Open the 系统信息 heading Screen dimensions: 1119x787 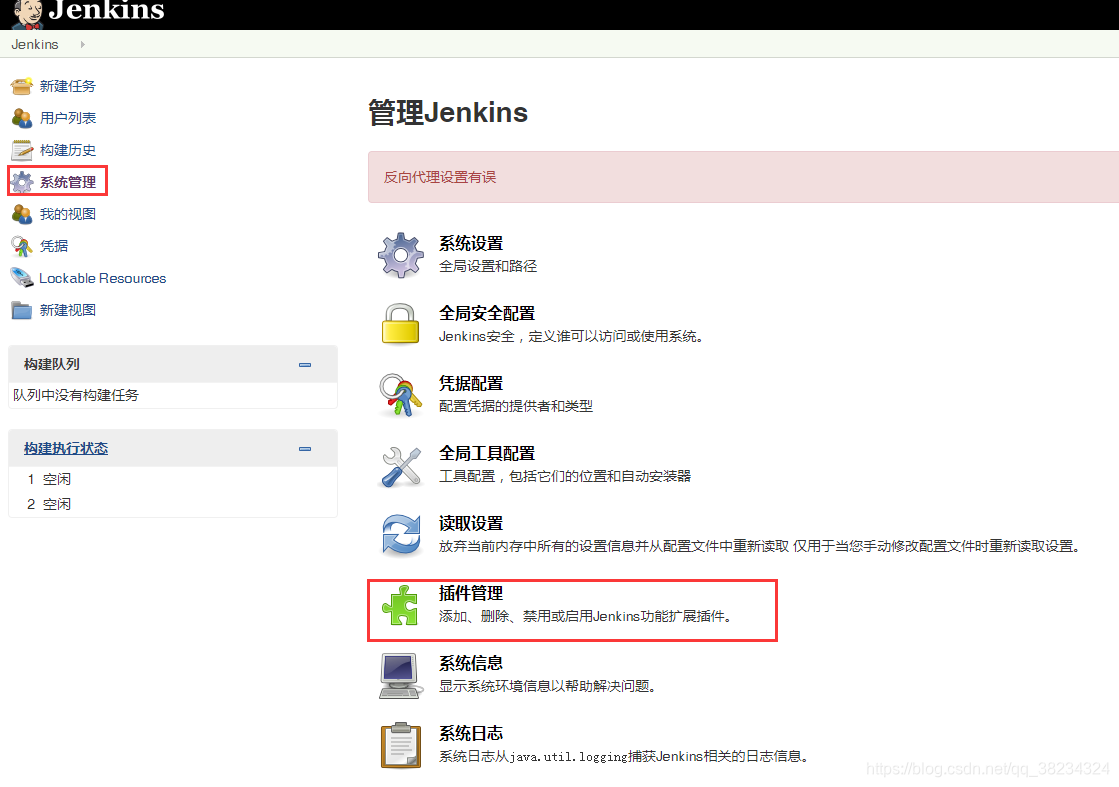coord(471,663)
